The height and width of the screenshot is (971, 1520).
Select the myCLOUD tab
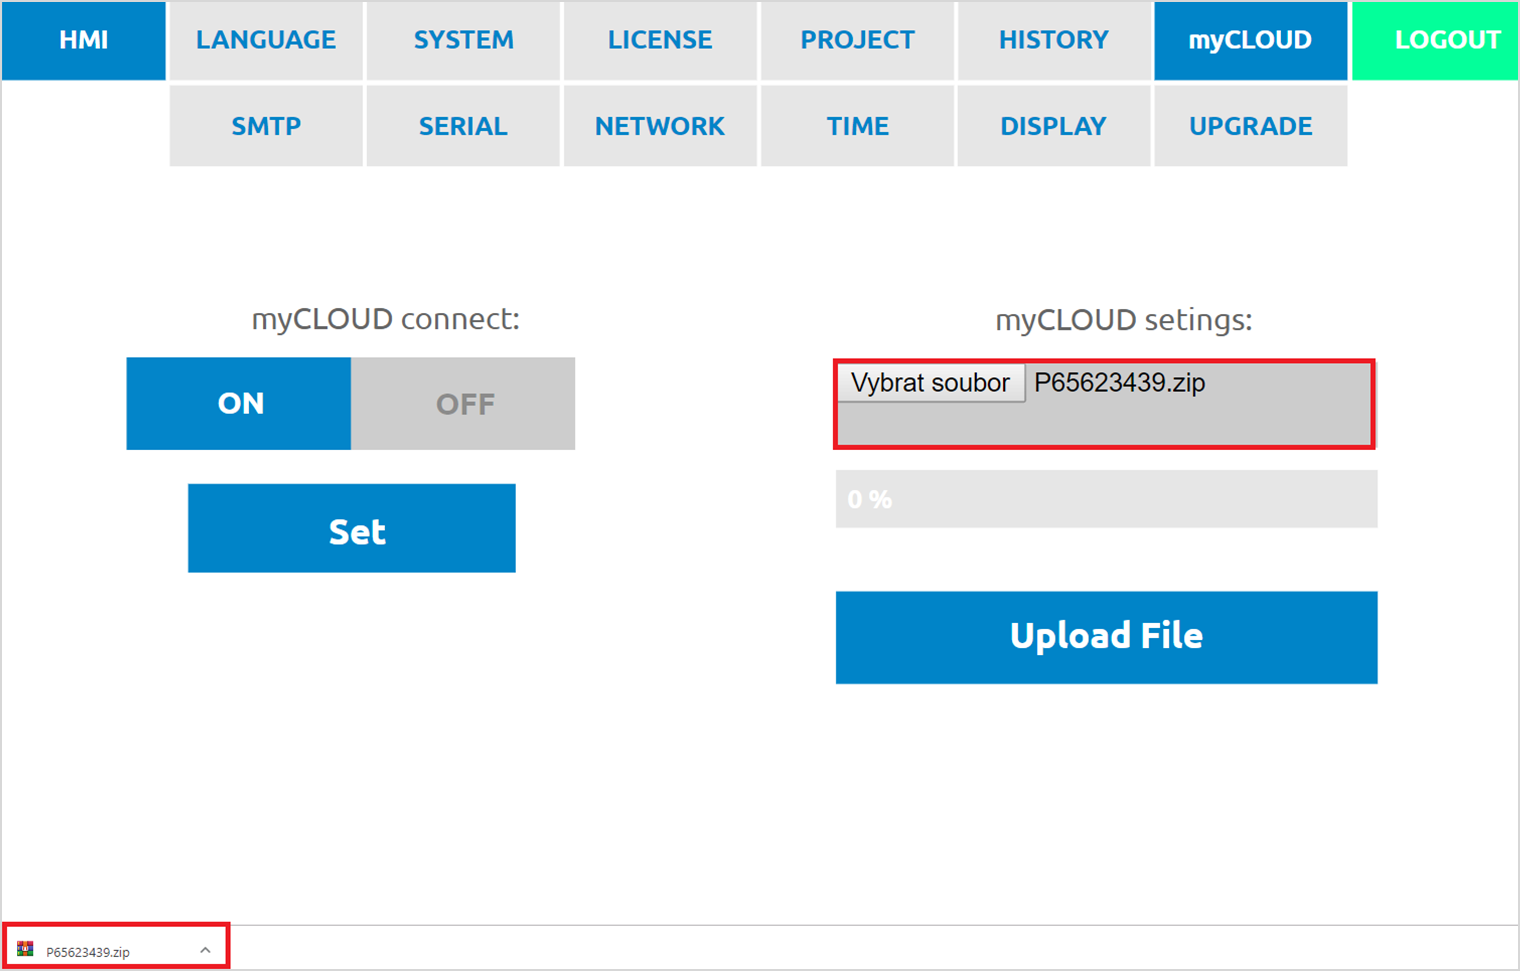coord(1251,40)
